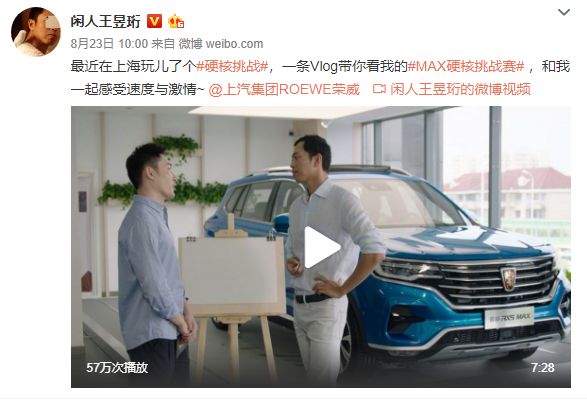587x400 pixels.
Task: Open the 闲人王昱珩的微博视频 link
Action: tap(460, 90)
